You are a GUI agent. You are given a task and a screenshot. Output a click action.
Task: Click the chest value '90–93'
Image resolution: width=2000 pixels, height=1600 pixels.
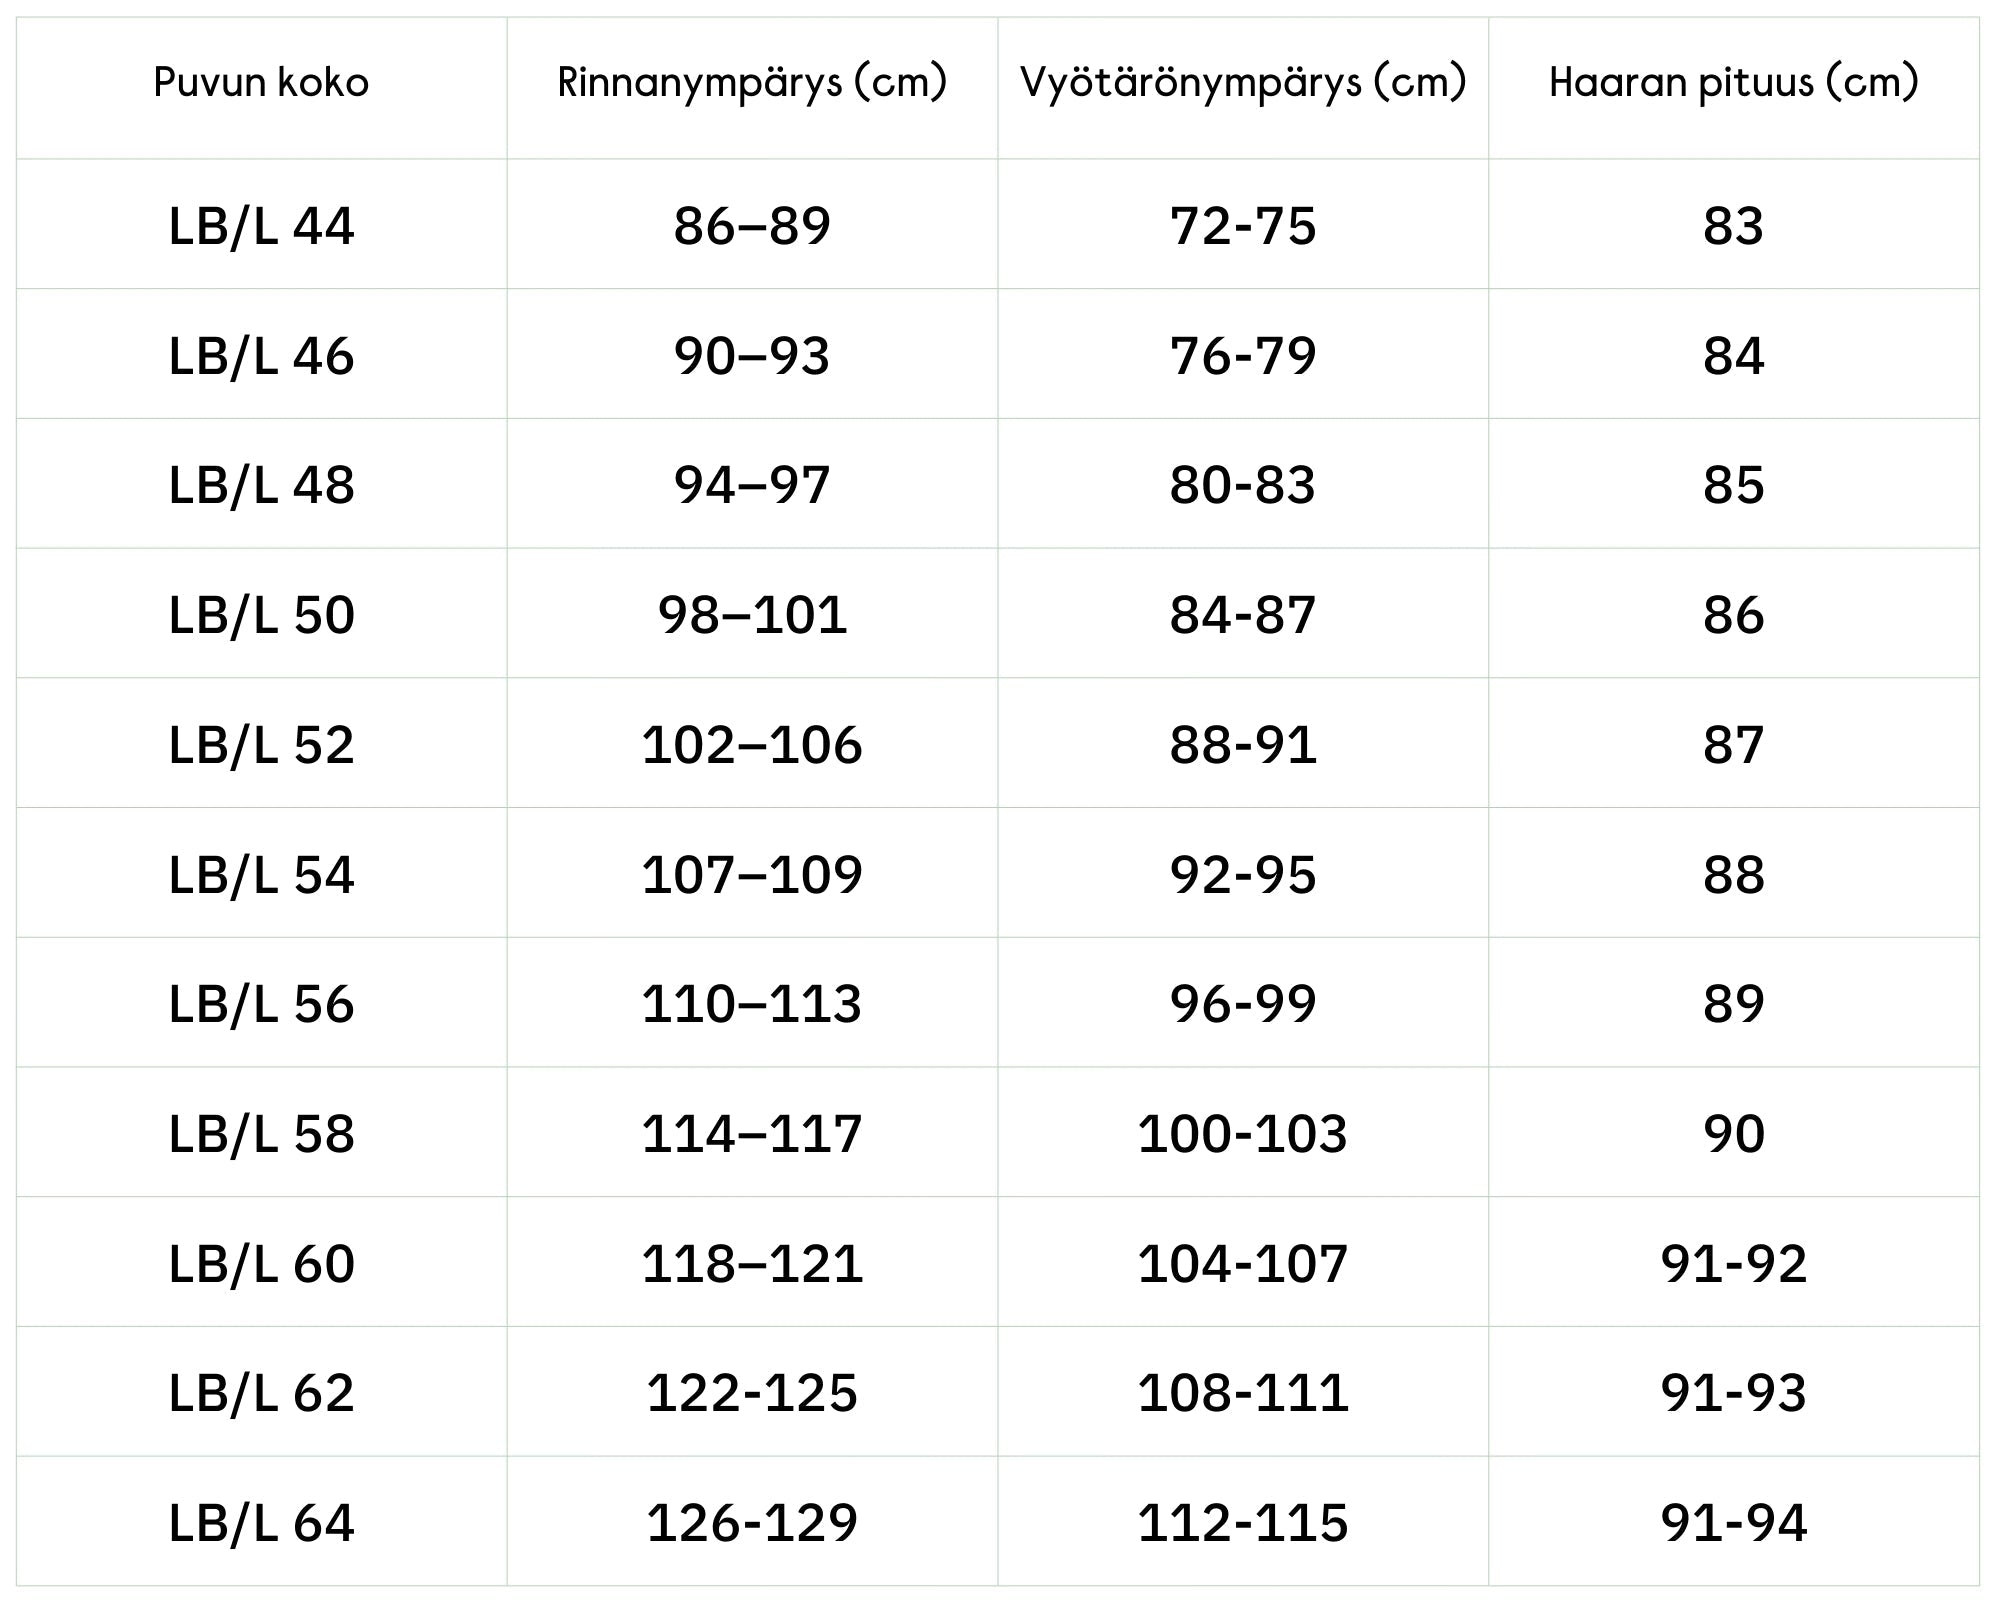point(752,356)
